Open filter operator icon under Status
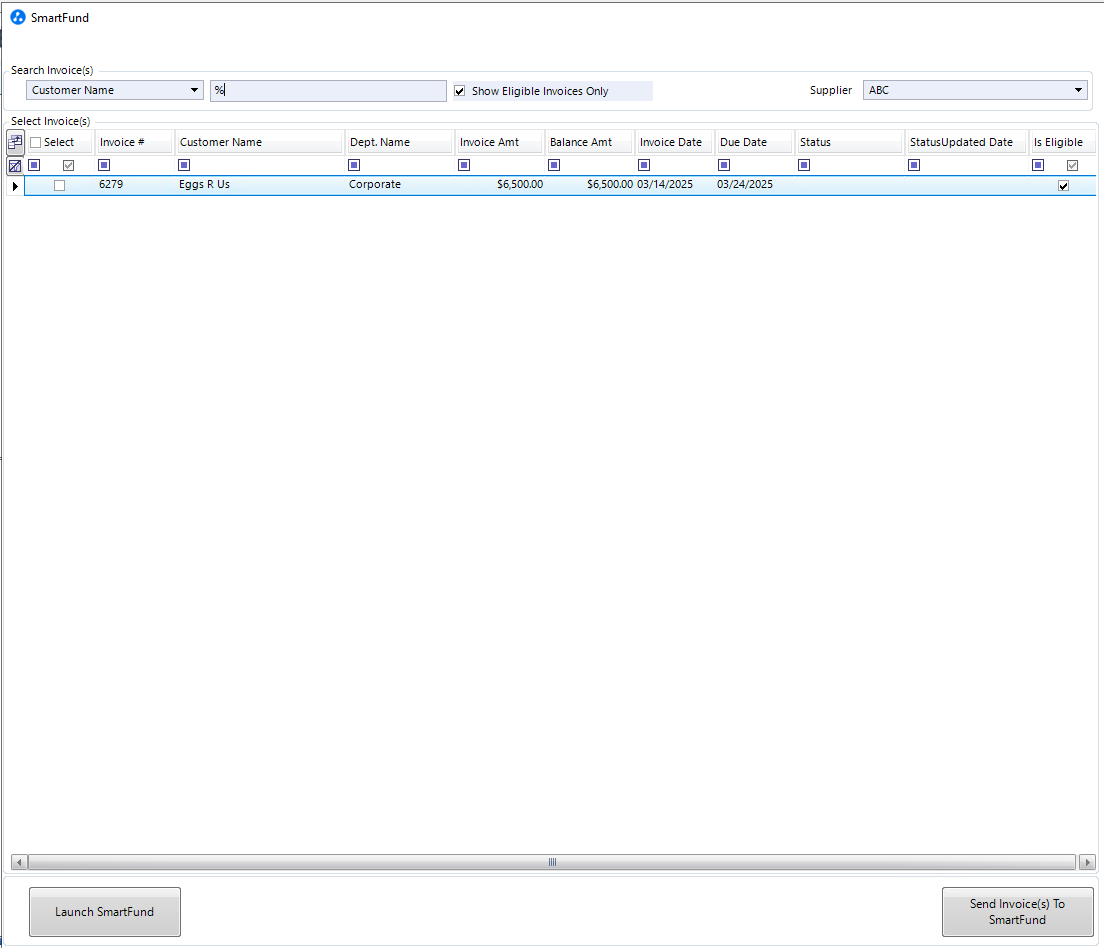 point(804,165)
